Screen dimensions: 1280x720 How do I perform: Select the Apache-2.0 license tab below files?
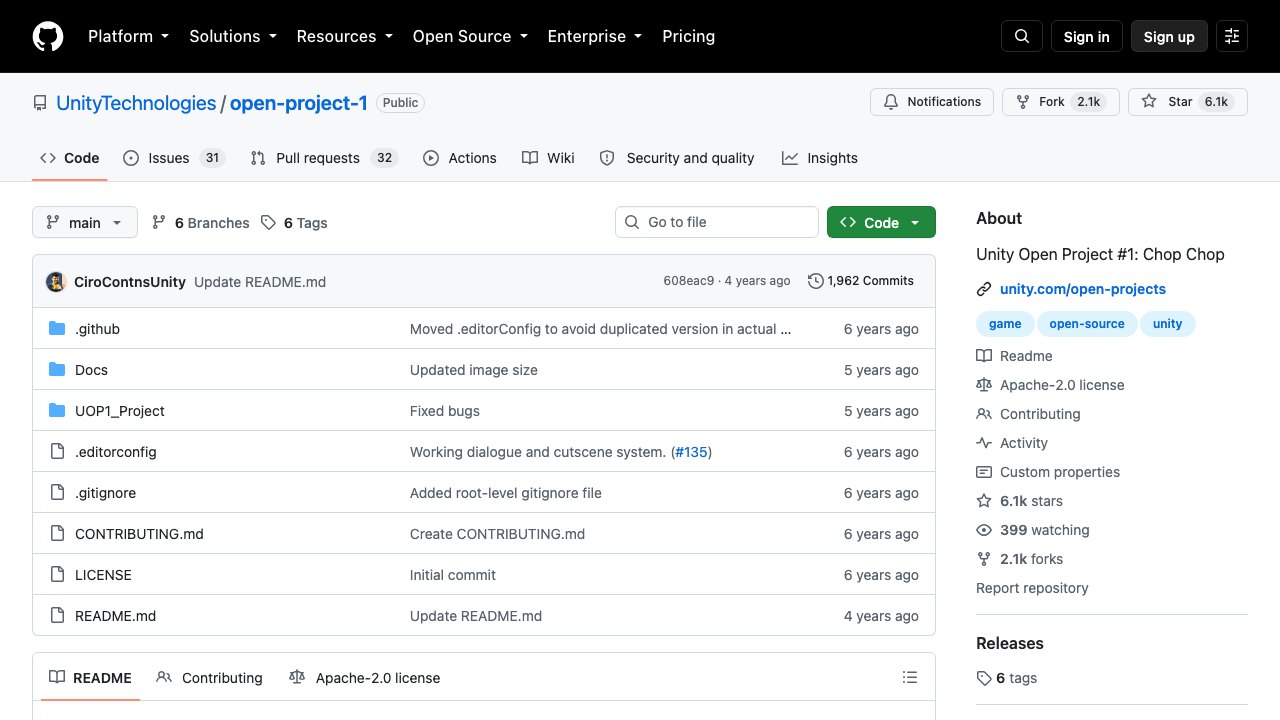364,678
